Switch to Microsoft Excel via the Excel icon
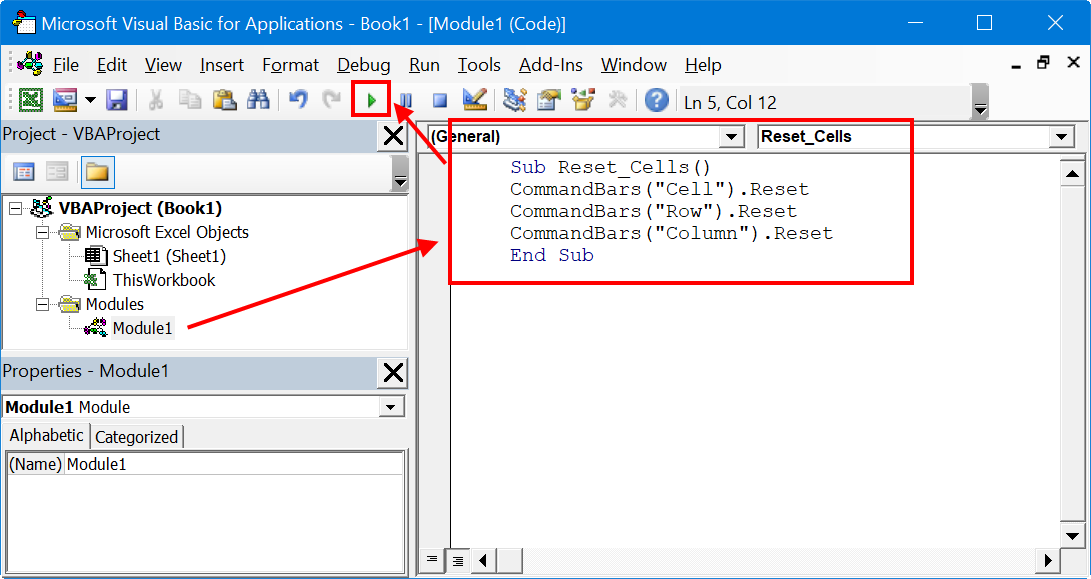Screen dimensions: 1091x579 (30, 100)
